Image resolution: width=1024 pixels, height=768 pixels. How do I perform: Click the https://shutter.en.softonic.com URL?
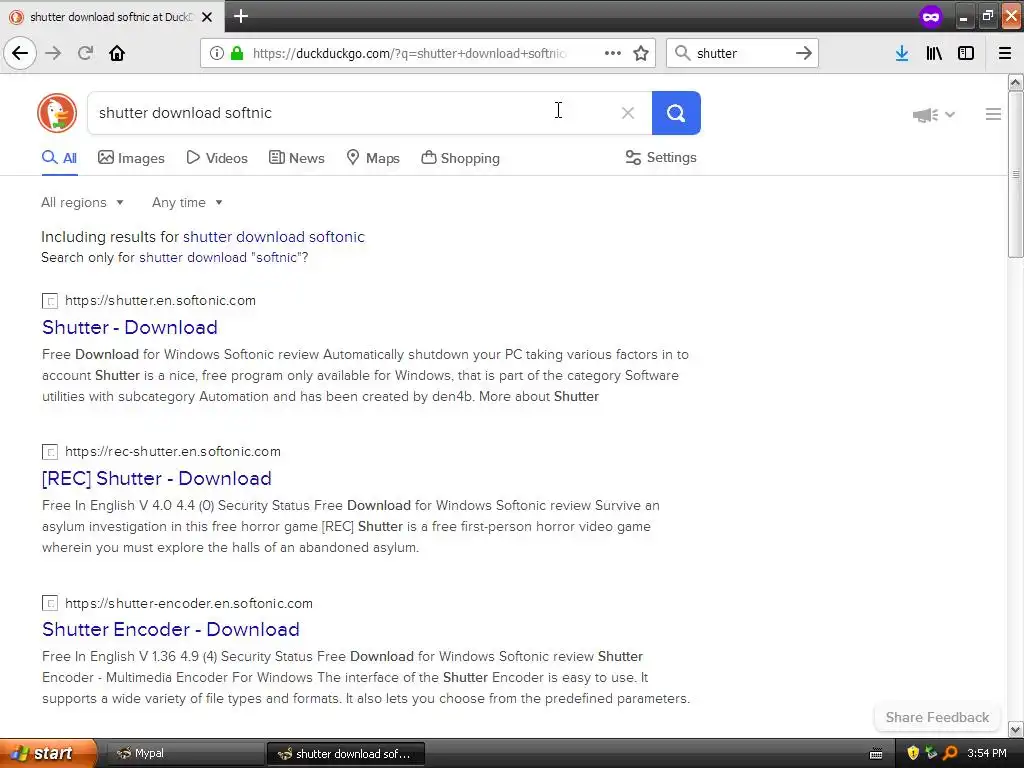click(161, 300)
